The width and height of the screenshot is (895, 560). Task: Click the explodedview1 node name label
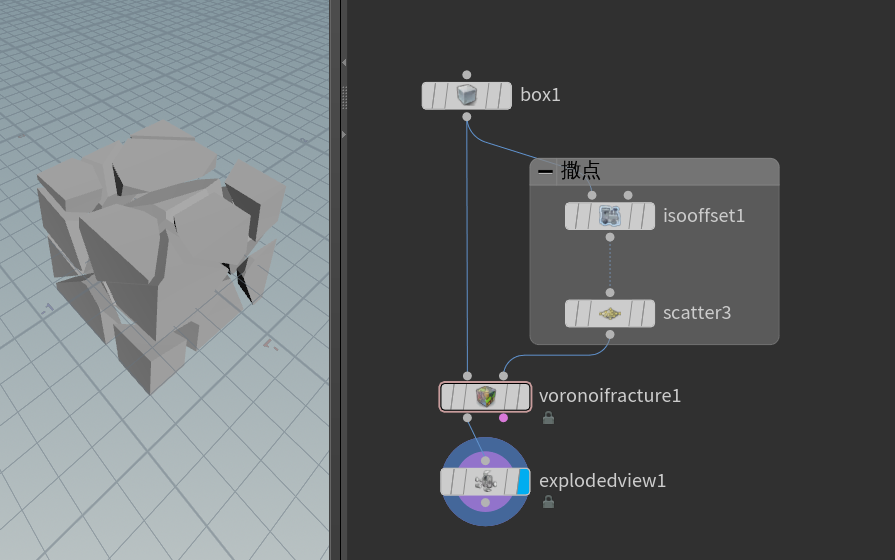click(602, 481)
